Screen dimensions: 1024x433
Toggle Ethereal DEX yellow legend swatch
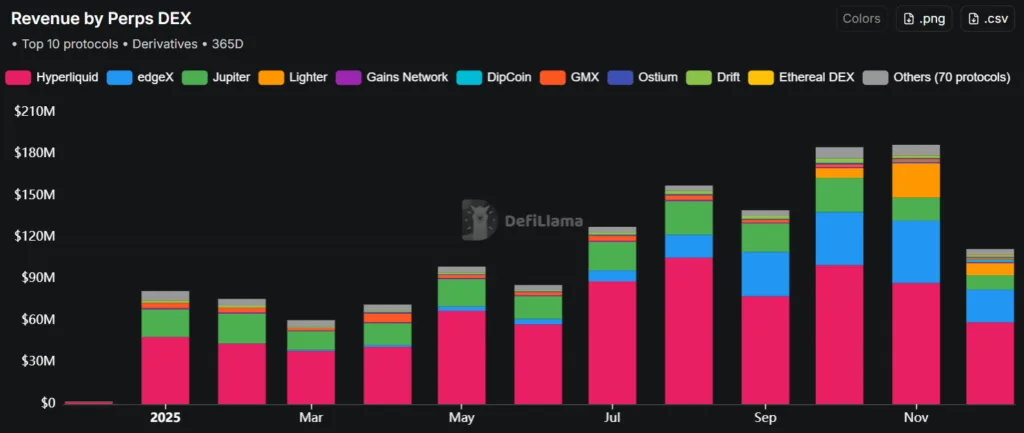(761, 78)
